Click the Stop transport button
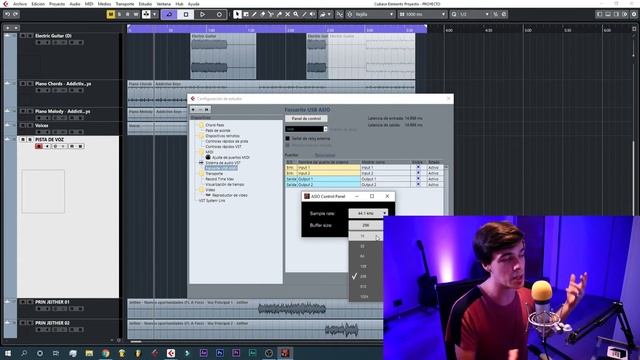The image size is (640, 360). 186,14
